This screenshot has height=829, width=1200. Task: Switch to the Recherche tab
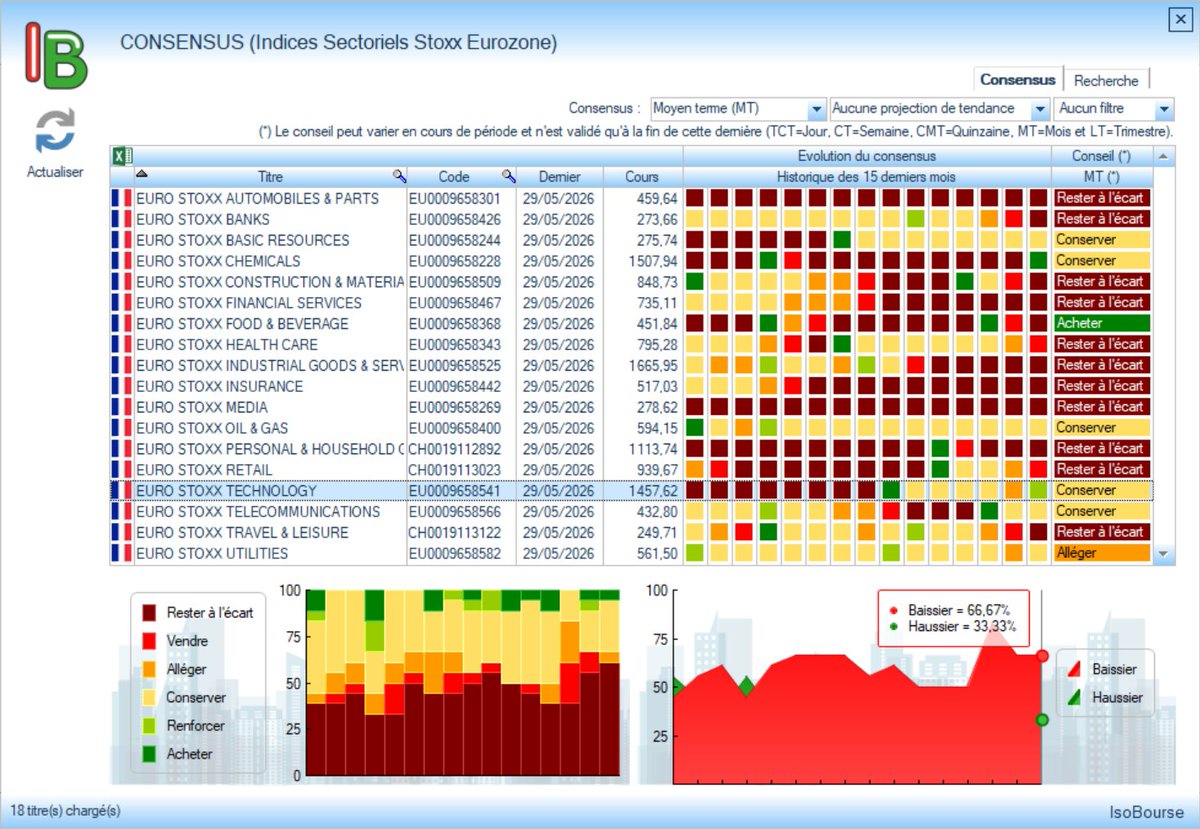[x=1106, y=80]
